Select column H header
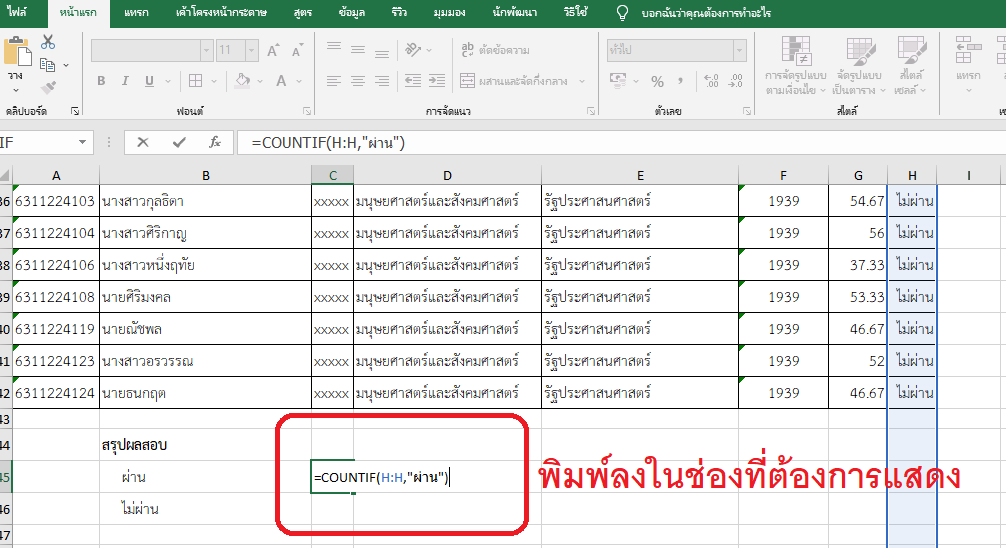This screenshot has height=548, width=1006. 912,175
